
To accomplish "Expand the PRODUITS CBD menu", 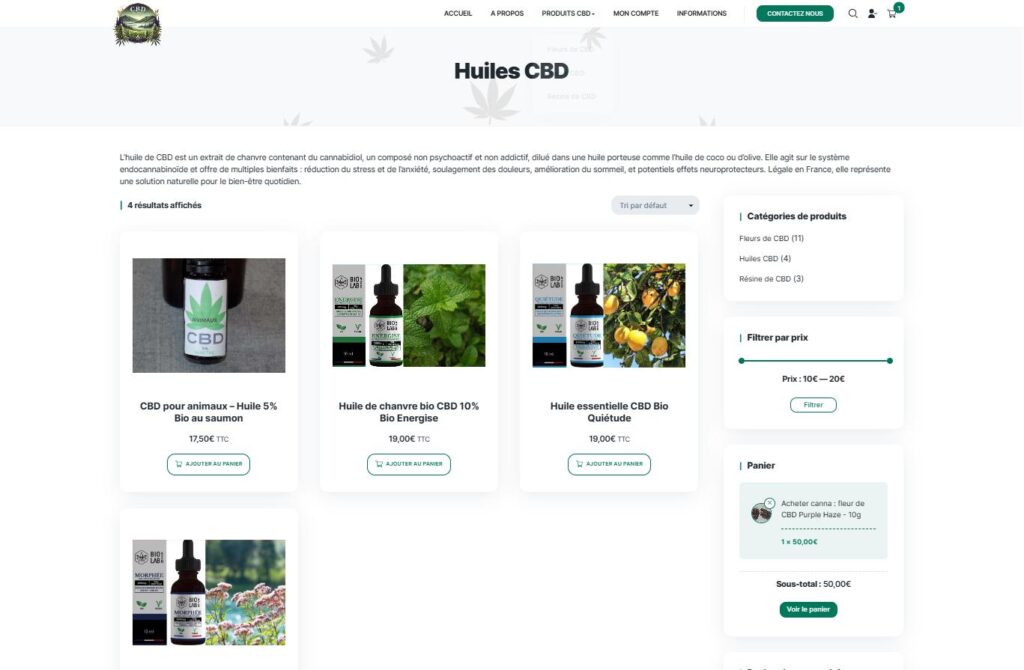I will pos(568,14).
